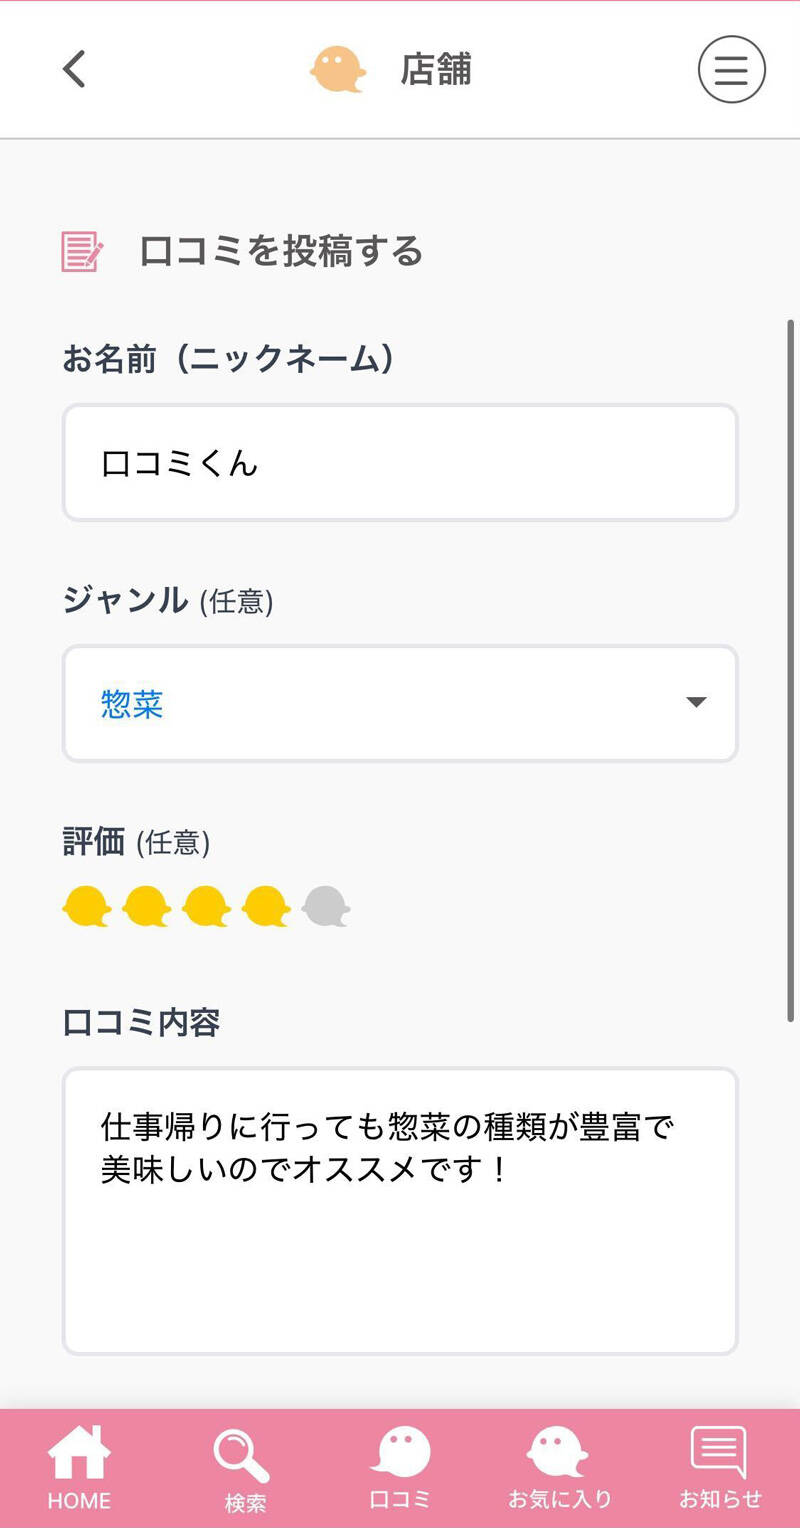The image size is (800, 1528).
Task: Select the second yellow rating bubble
Action: click(147, 907)
